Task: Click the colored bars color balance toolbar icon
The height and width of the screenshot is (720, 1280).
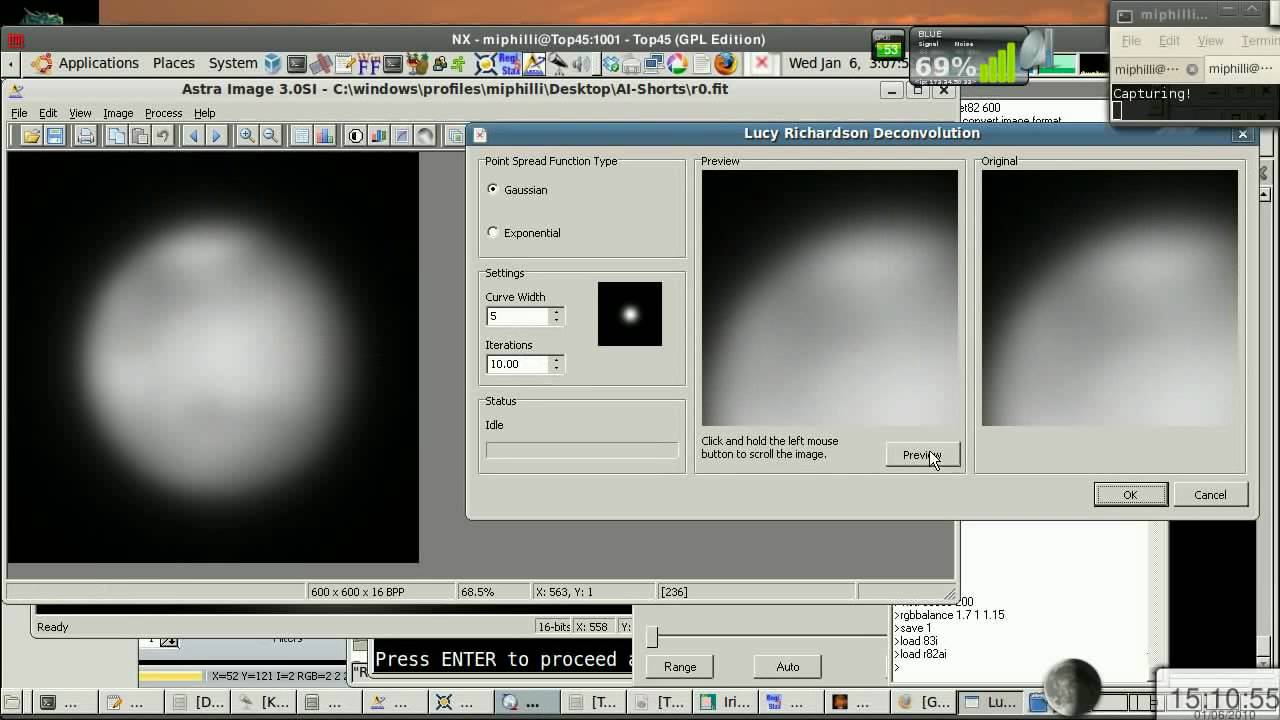Action: click(x=378, y=136)
